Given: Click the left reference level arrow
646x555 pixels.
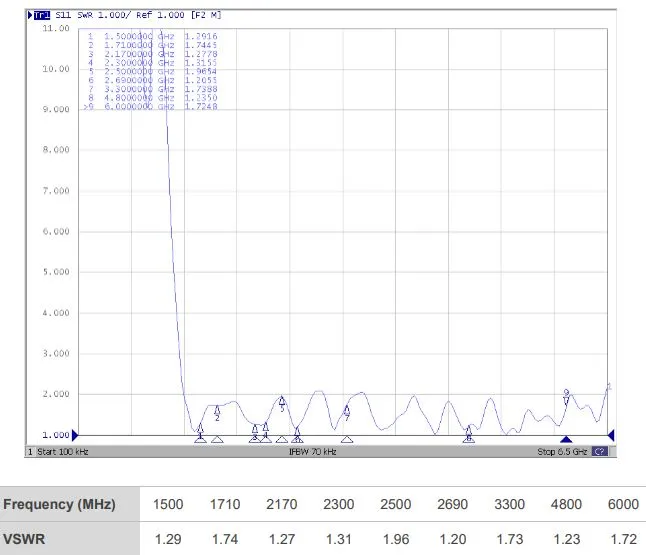Looking at the screenshot, I should [x=75, y=435].
